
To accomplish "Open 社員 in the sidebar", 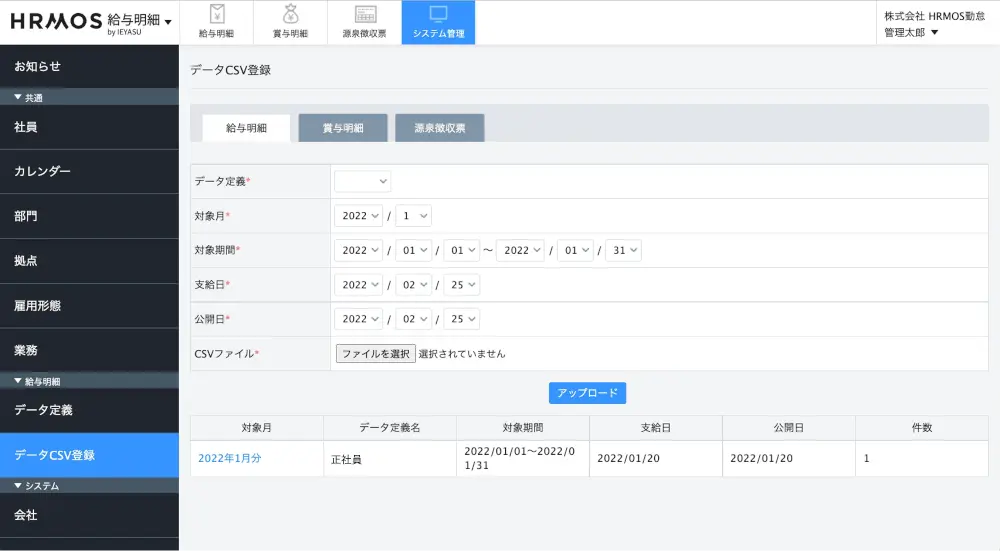I will click(x=89, y=127).
